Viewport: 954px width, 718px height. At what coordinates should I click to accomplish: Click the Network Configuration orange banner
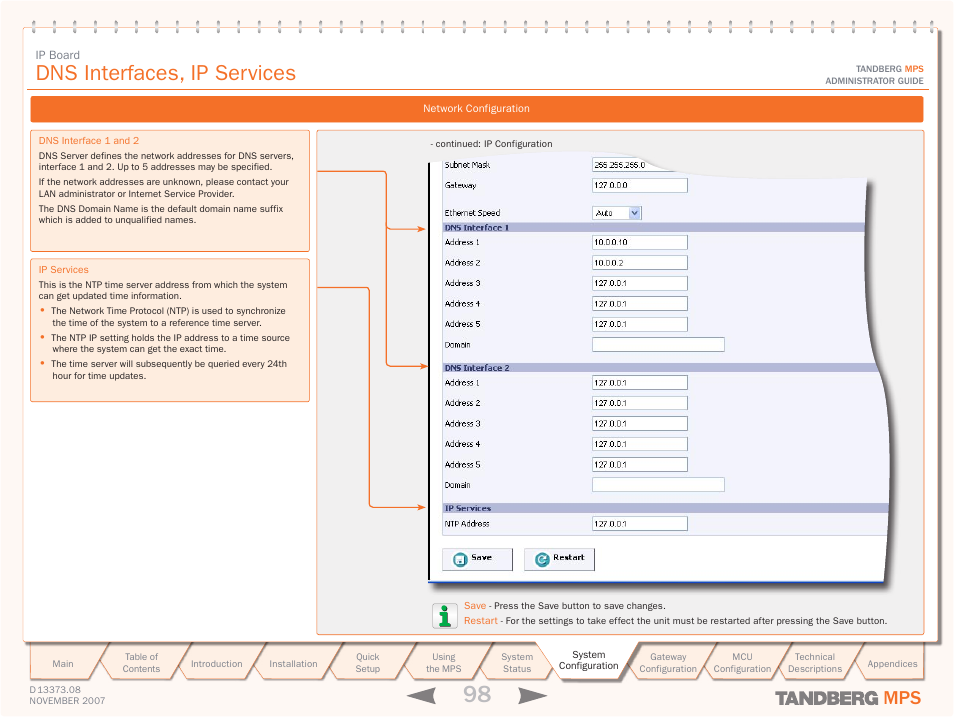click(476, 109)
